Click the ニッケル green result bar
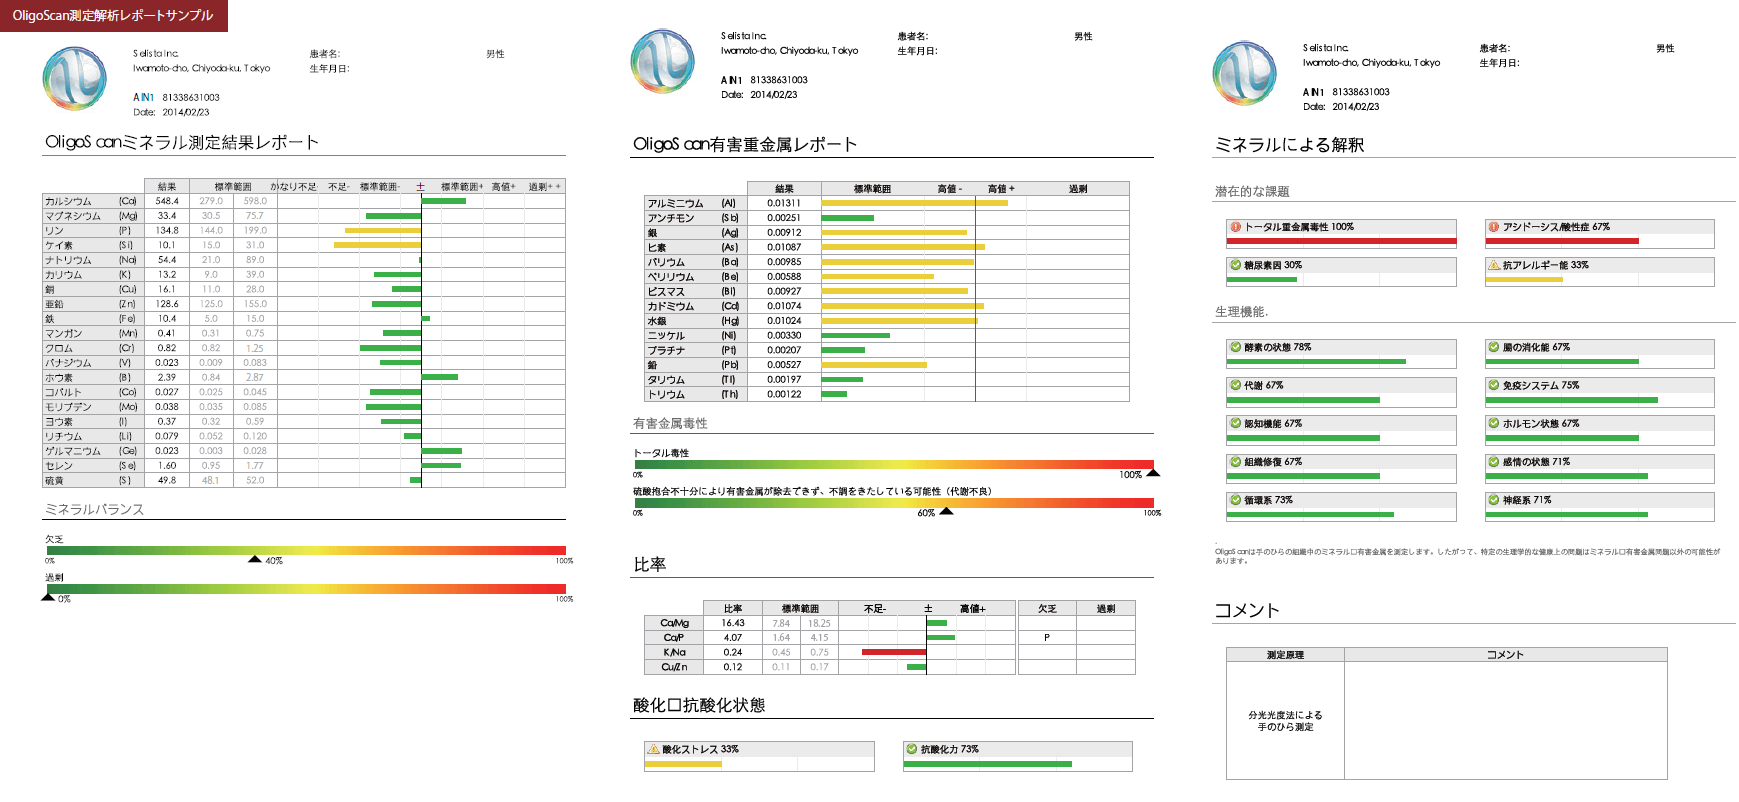 [x=855, y=335]
